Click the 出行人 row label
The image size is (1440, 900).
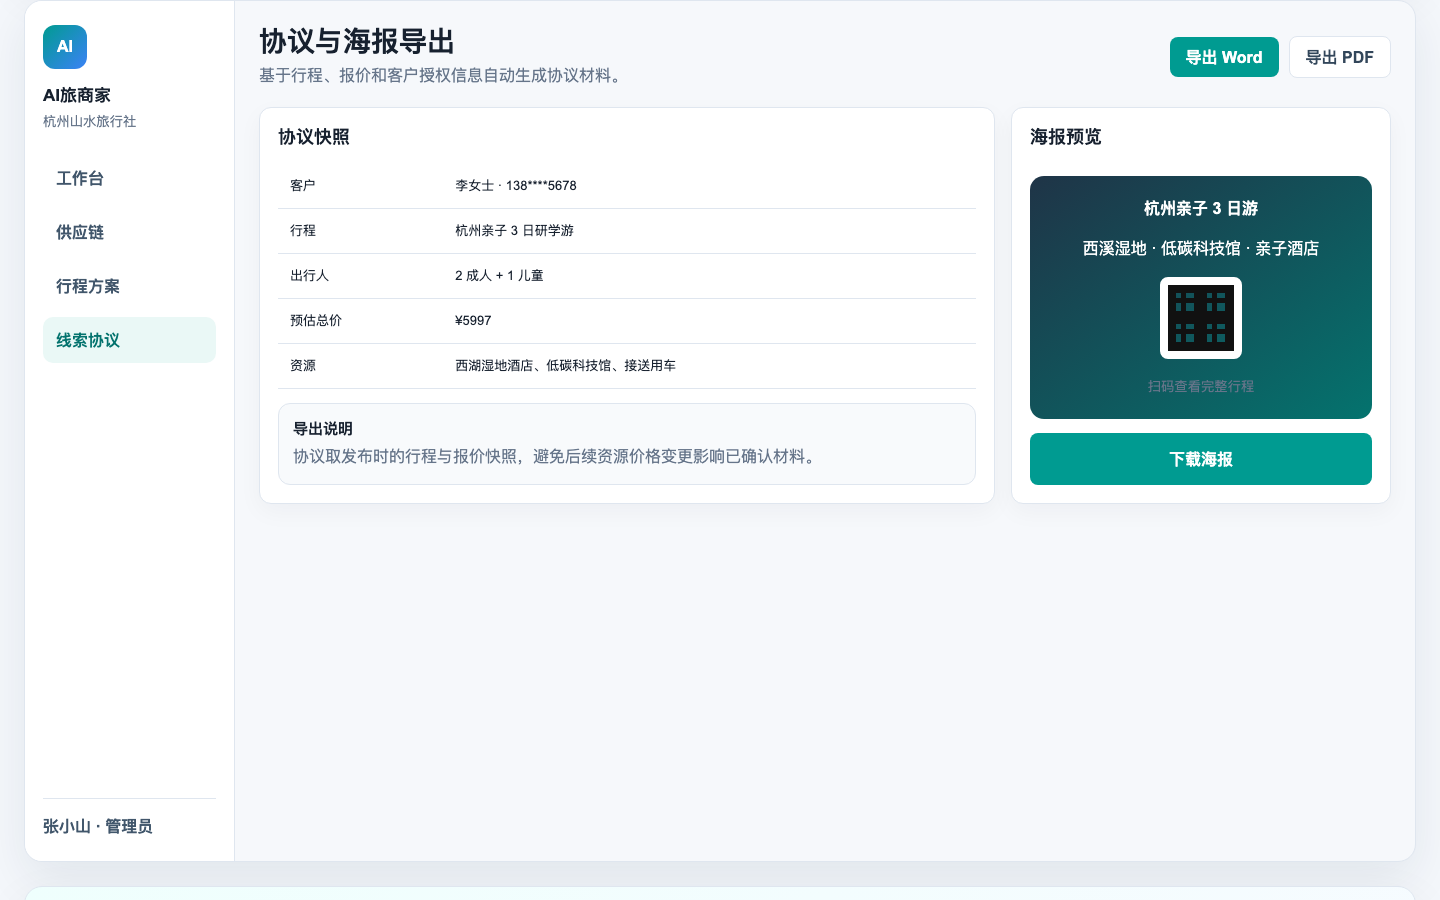309,275
